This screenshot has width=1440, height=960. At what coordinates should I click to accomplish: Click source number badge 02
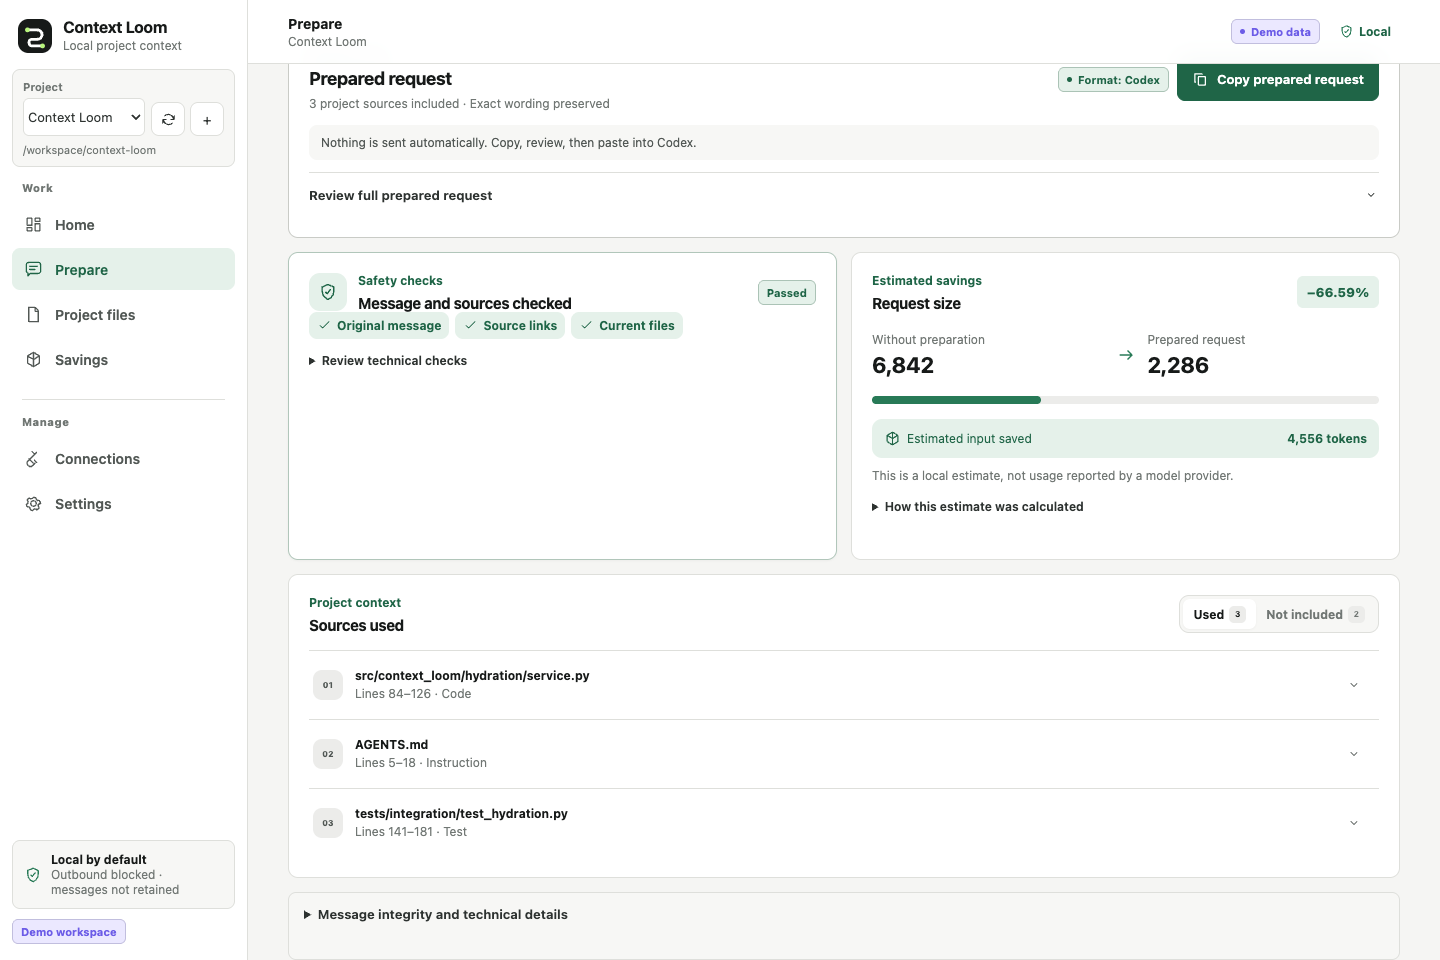(x=328, y=754)
